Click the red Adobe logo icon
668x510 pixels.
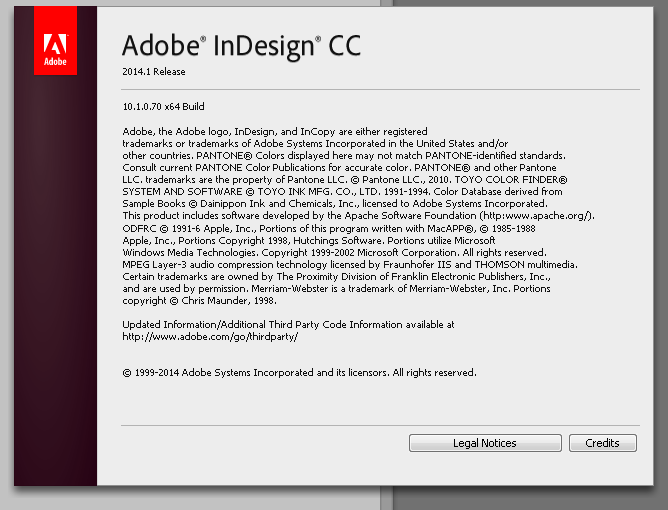55,41
